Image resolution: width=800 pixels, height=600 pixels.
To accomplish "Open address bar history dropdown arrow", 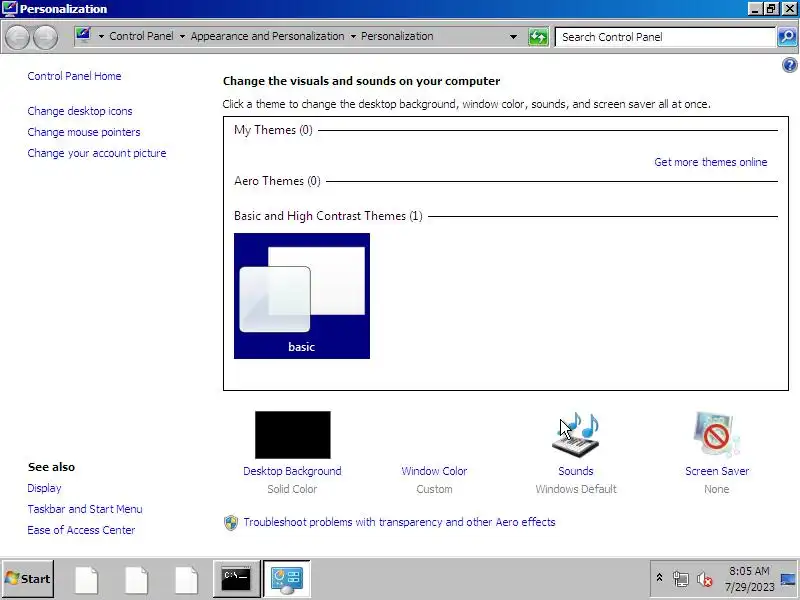I will (513, 37).
